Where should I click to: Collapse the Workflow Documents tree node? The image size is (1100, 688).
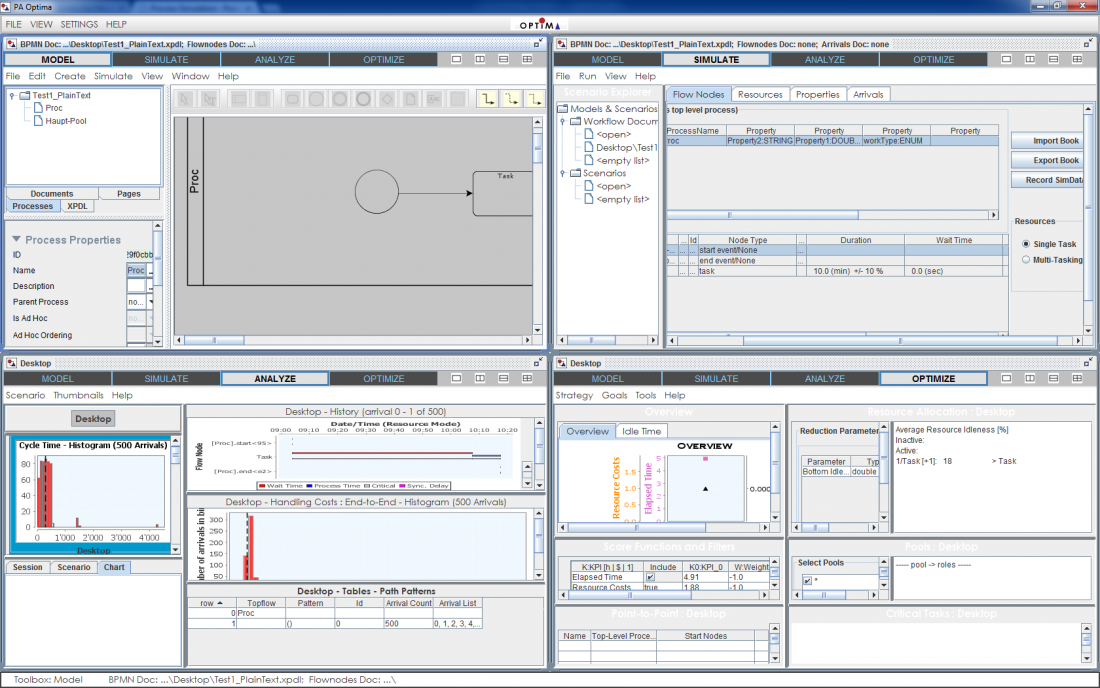[564, 120]
